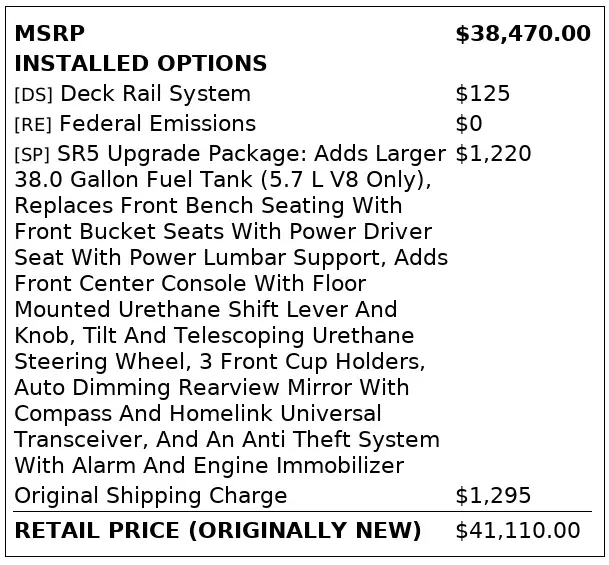The height and width of the screenshot is (565, 609).
Task: Select the $38,470.00 MSRP amount
Action: (523, 34)
